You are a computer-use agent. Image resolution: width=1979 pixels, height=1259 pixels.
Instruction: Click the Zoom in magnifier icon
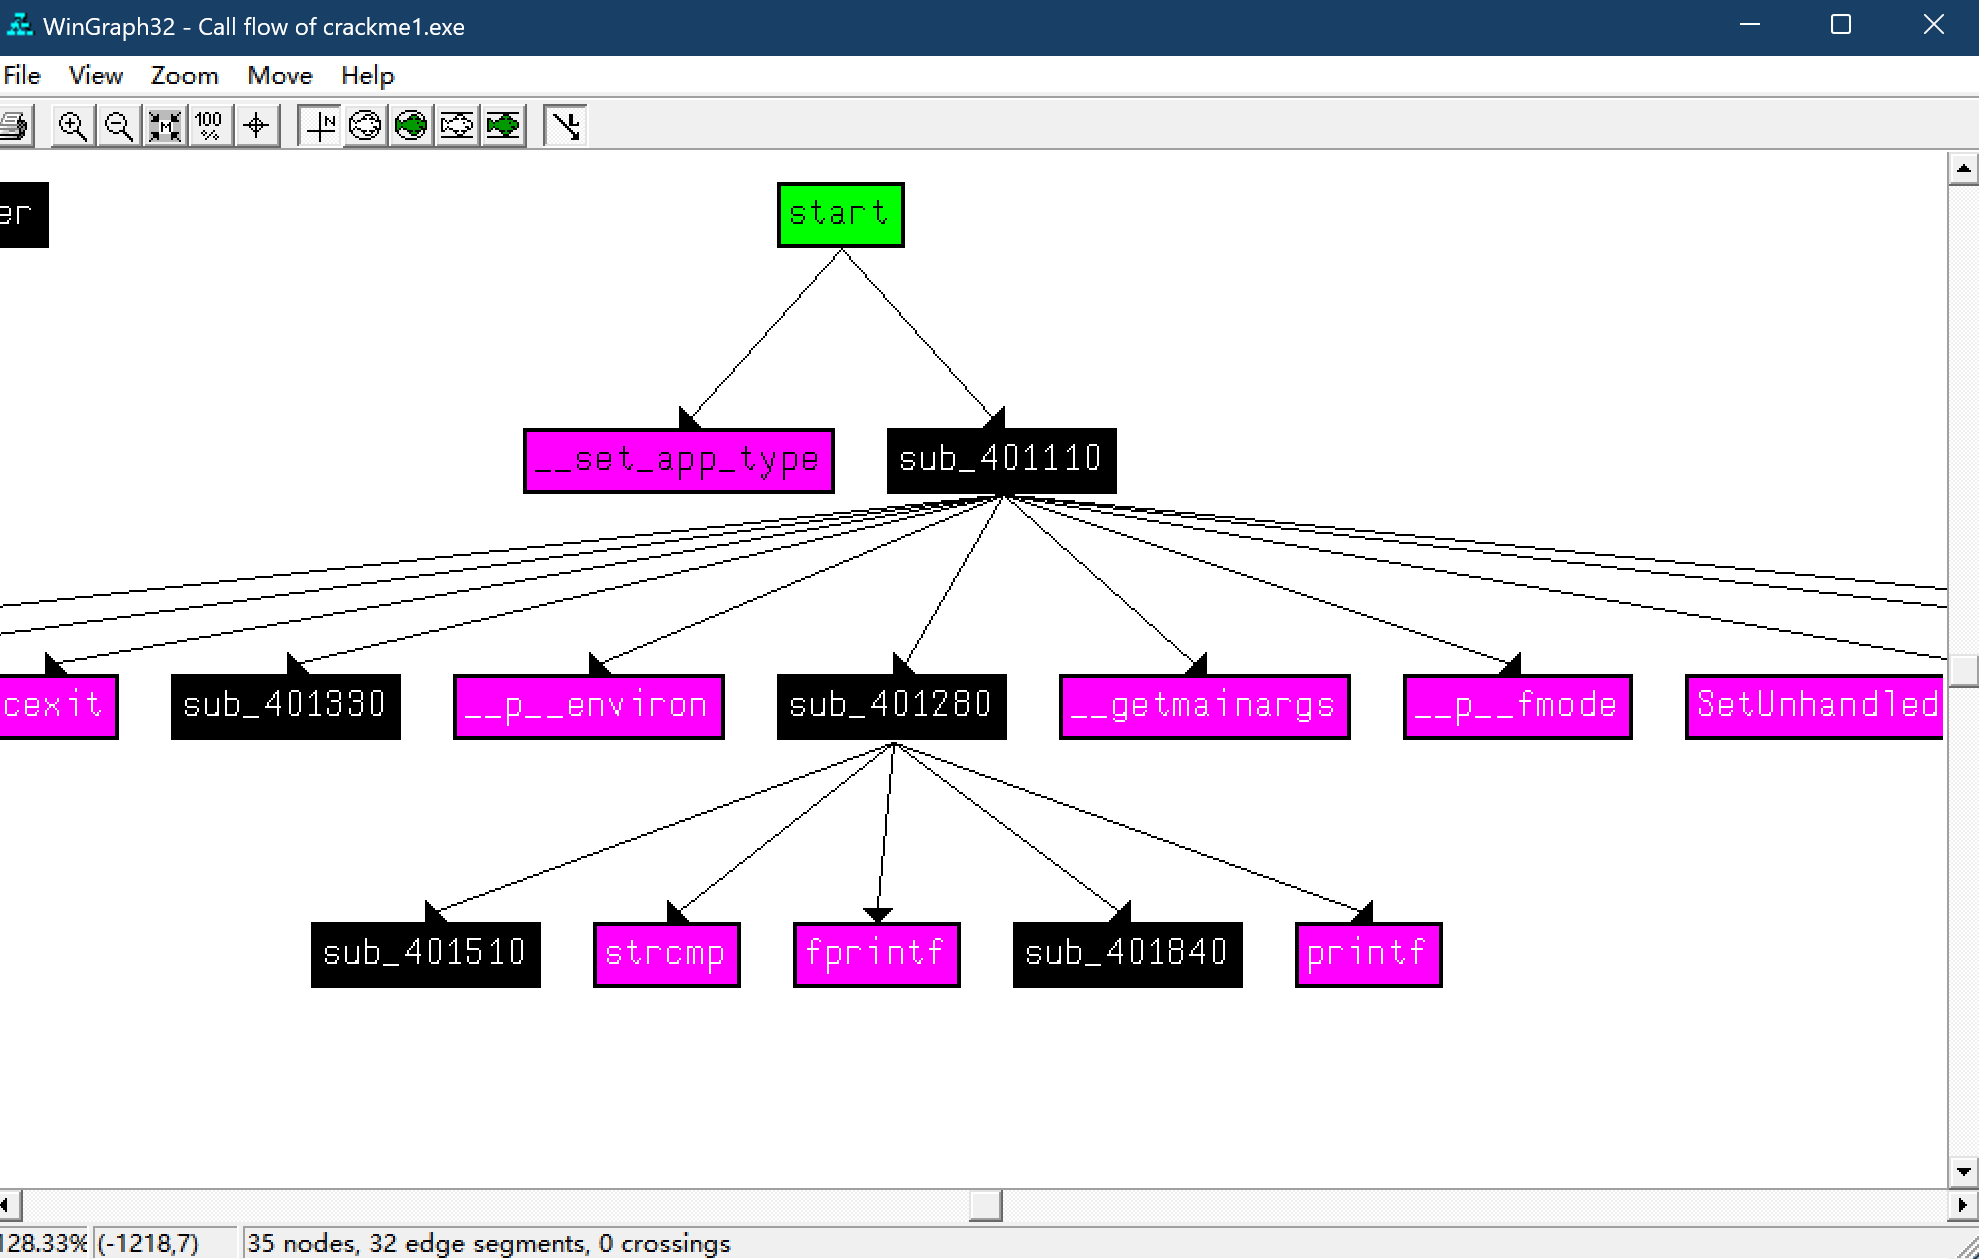tap(72, 126)
